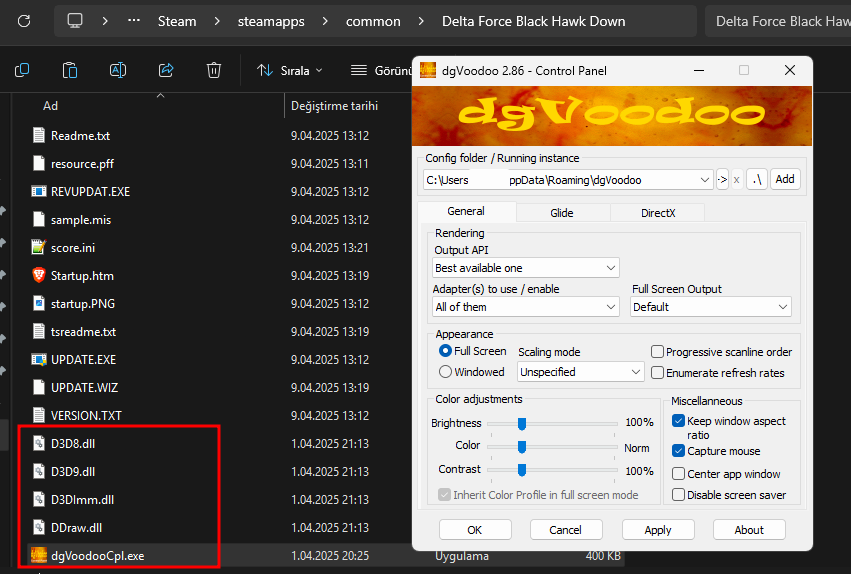Select the D3D9.dll file icon
The height and width of the screenshot is (574, 851).
[39, 471]
